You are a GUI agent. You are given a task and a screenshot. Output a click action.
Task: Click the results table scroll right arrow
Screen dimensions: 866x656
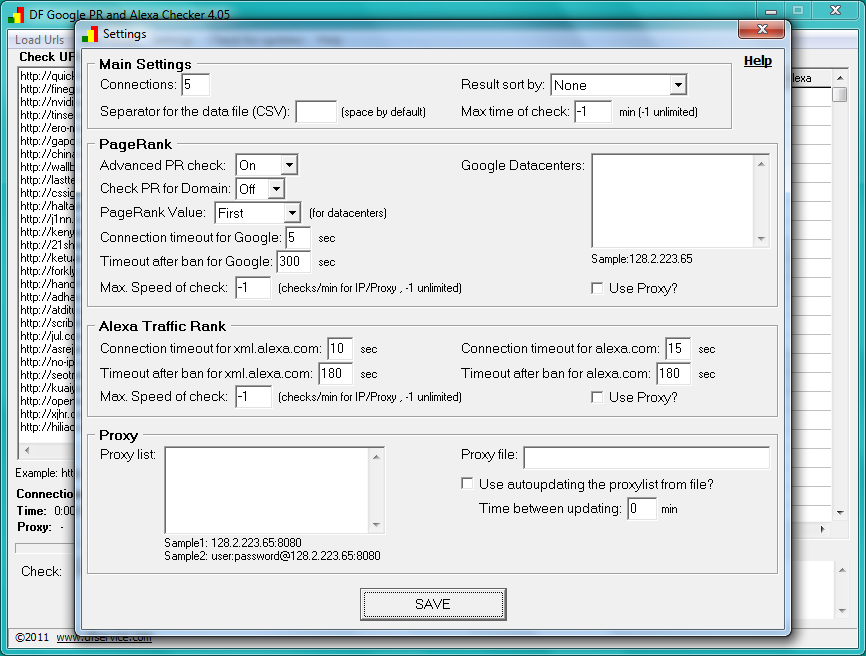pyautogui.click(x=822, y=529)
